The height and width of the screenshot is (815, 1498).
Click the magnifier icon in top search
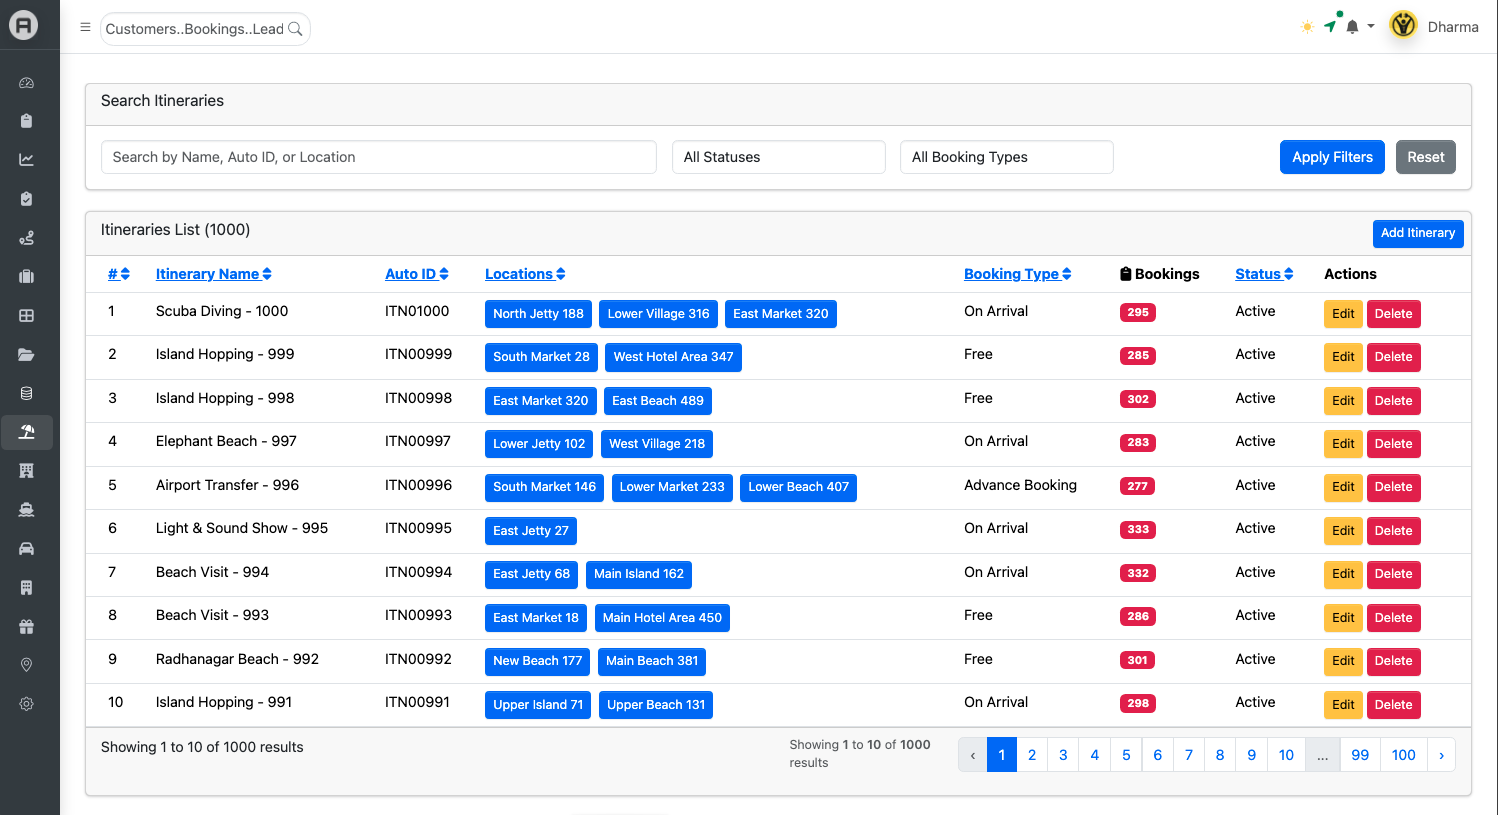tap(295, 29)
